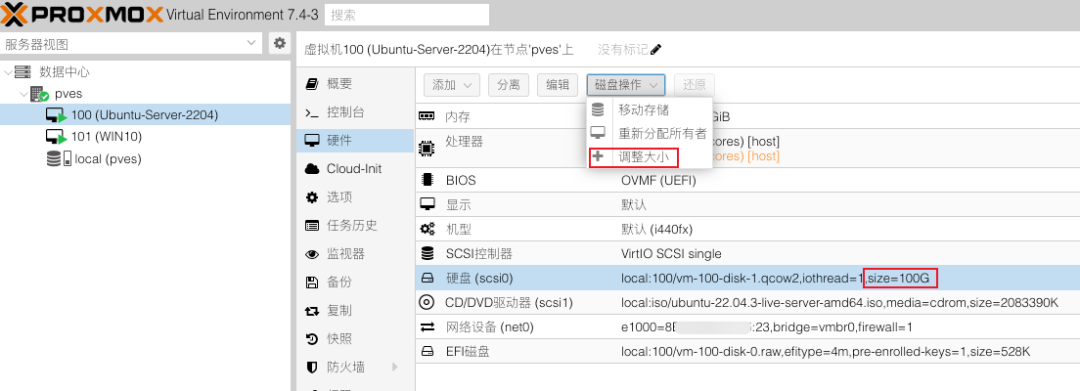Open the 监视器 monitor tab
The width and height of the screenshot is (1080, 391).
click(355, 253)
